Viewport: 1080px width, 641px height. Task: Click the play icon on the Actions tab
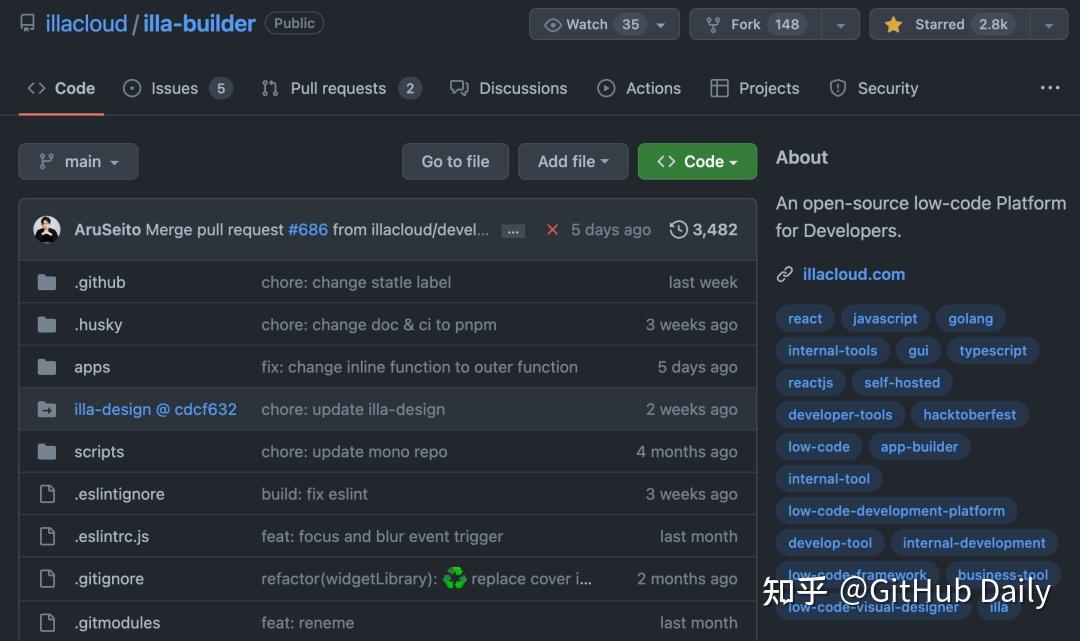coord(605,88)
